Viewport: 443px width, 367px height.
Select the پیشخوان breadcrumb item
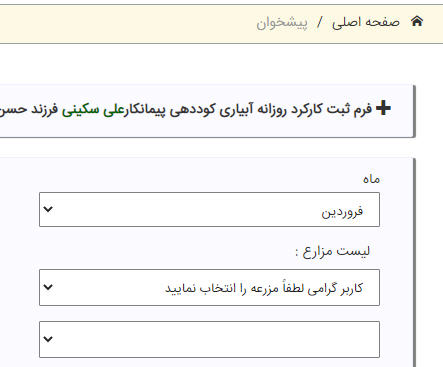(282, 23)
